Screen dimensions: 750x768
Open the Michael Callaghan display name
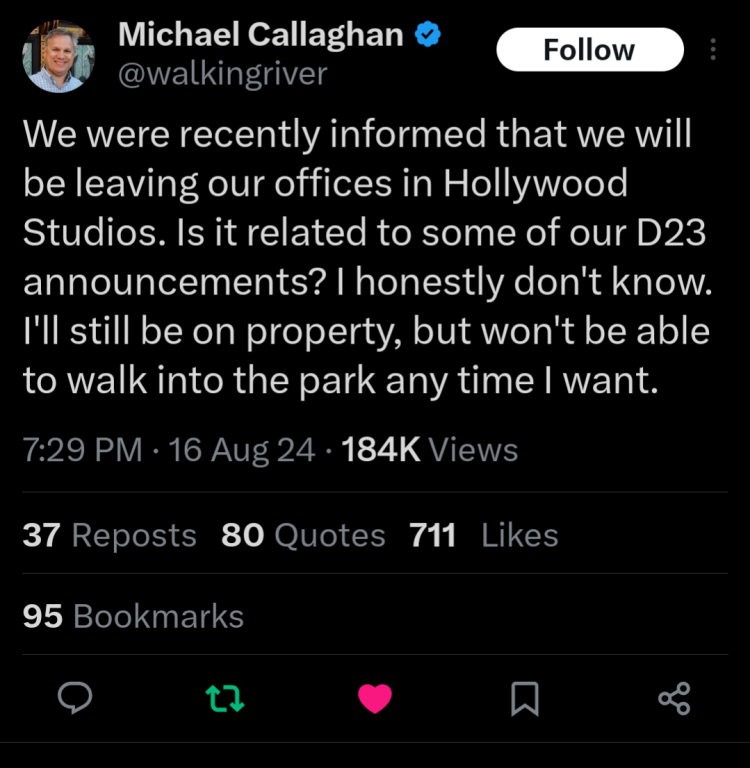coord(260,35)
